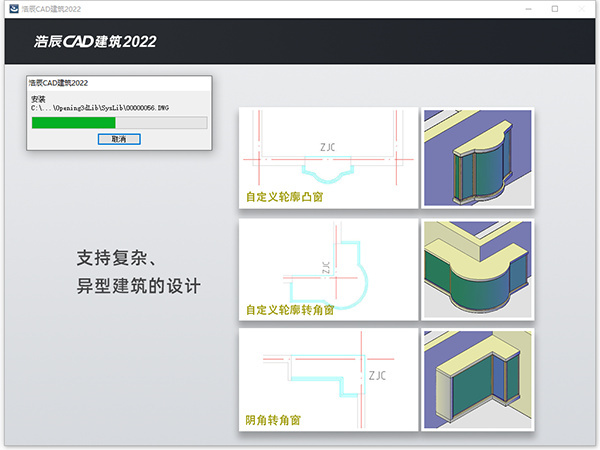Click the 取消 cancel button
This screenshot has width=600, height=450.
point(119,139)
